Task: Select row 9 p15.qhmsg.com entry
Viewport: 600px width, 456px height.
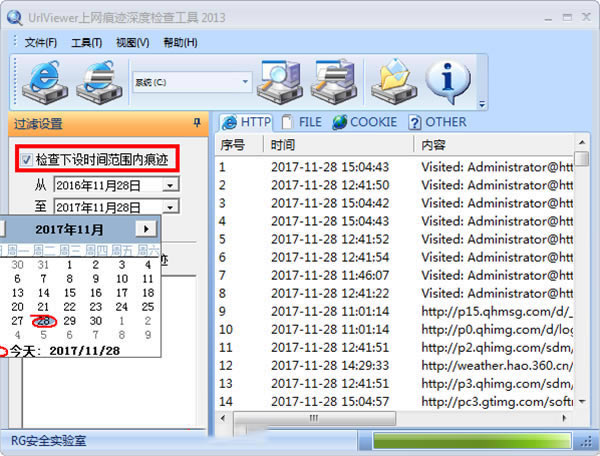Action: click(395, 311)
